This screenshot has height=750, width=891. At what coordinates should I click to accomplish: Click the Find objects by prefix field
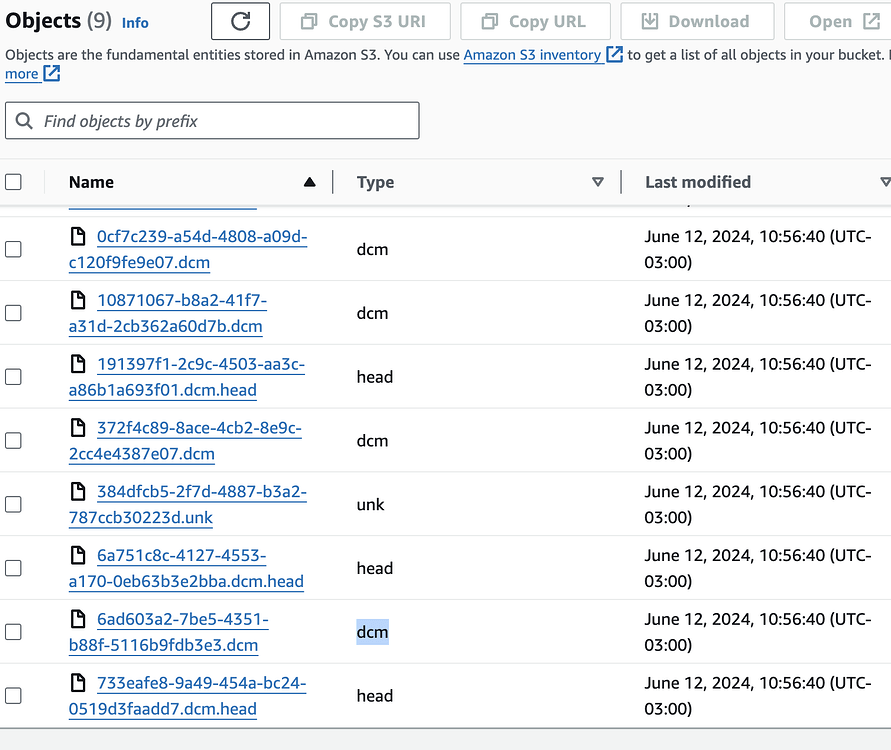[x=211, y=120]
